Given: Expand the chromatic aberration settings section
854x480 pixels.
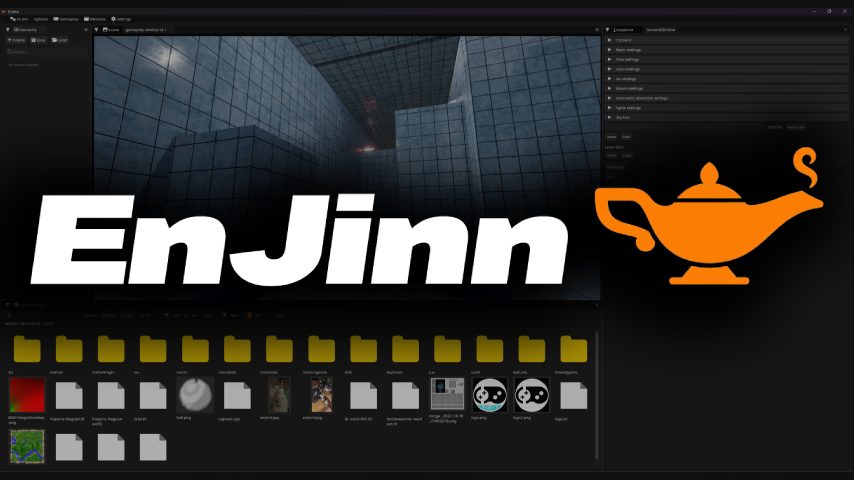Looking at the screenshot, I should click(x=727, y=98).
